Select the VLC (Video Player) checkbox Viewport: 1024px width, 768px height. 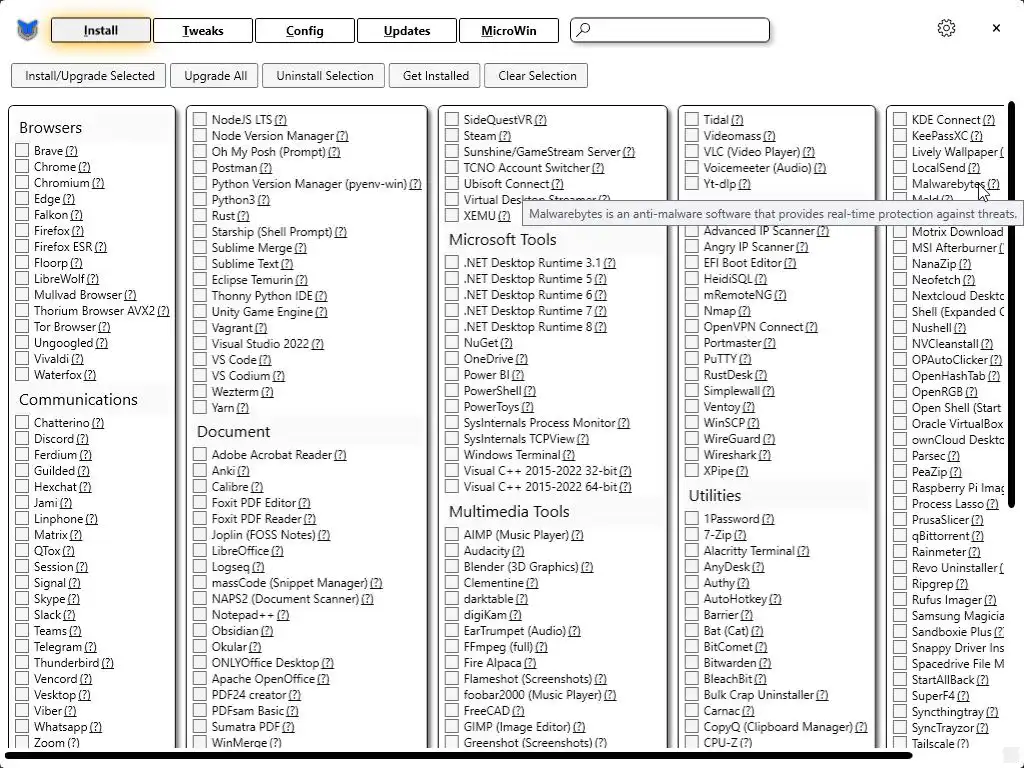pos(692,152)
